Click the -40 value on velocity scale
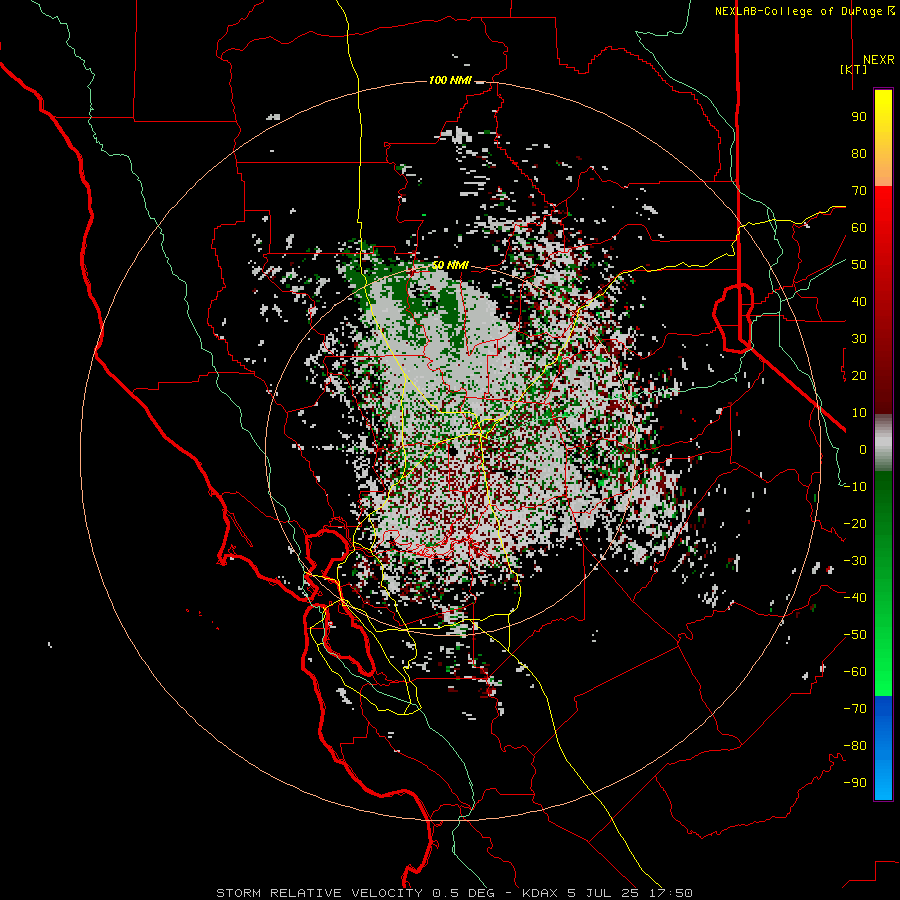 click(855, 598)
